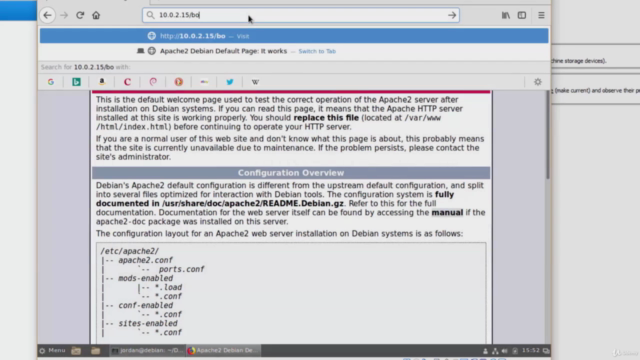Screen dimensions: 640x360
Task: Open the second taskbar folder icon
Action: (x=96, y=351)
